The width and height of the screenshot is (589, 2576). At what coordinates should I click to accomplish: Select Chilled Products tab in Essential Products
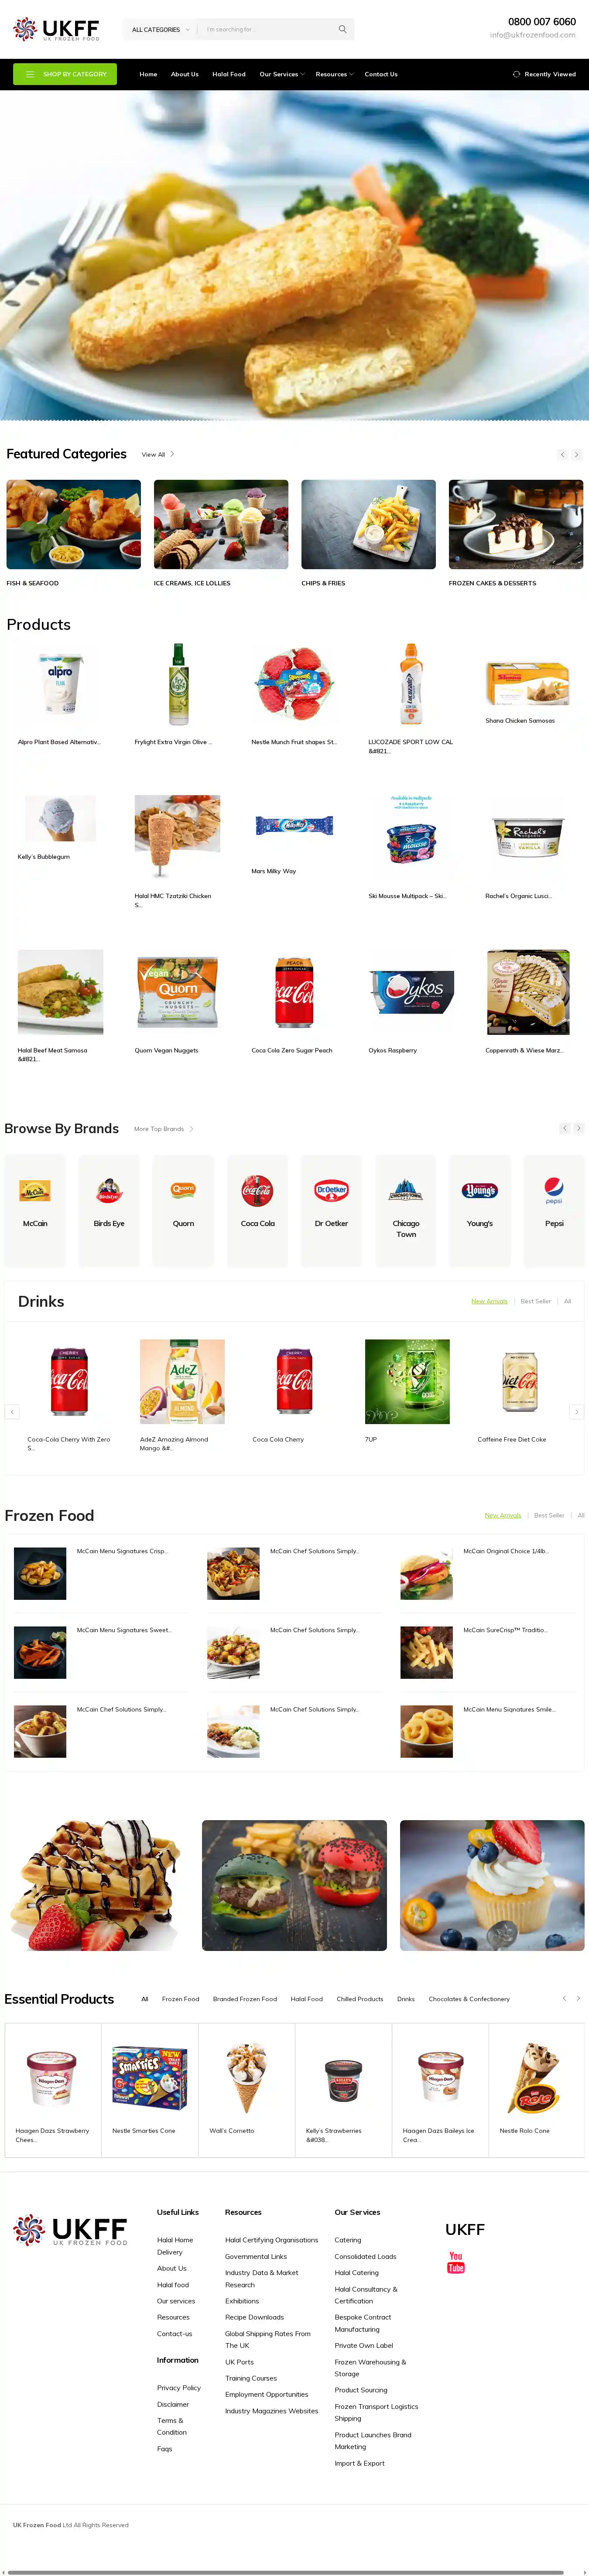pos(360,1999)
